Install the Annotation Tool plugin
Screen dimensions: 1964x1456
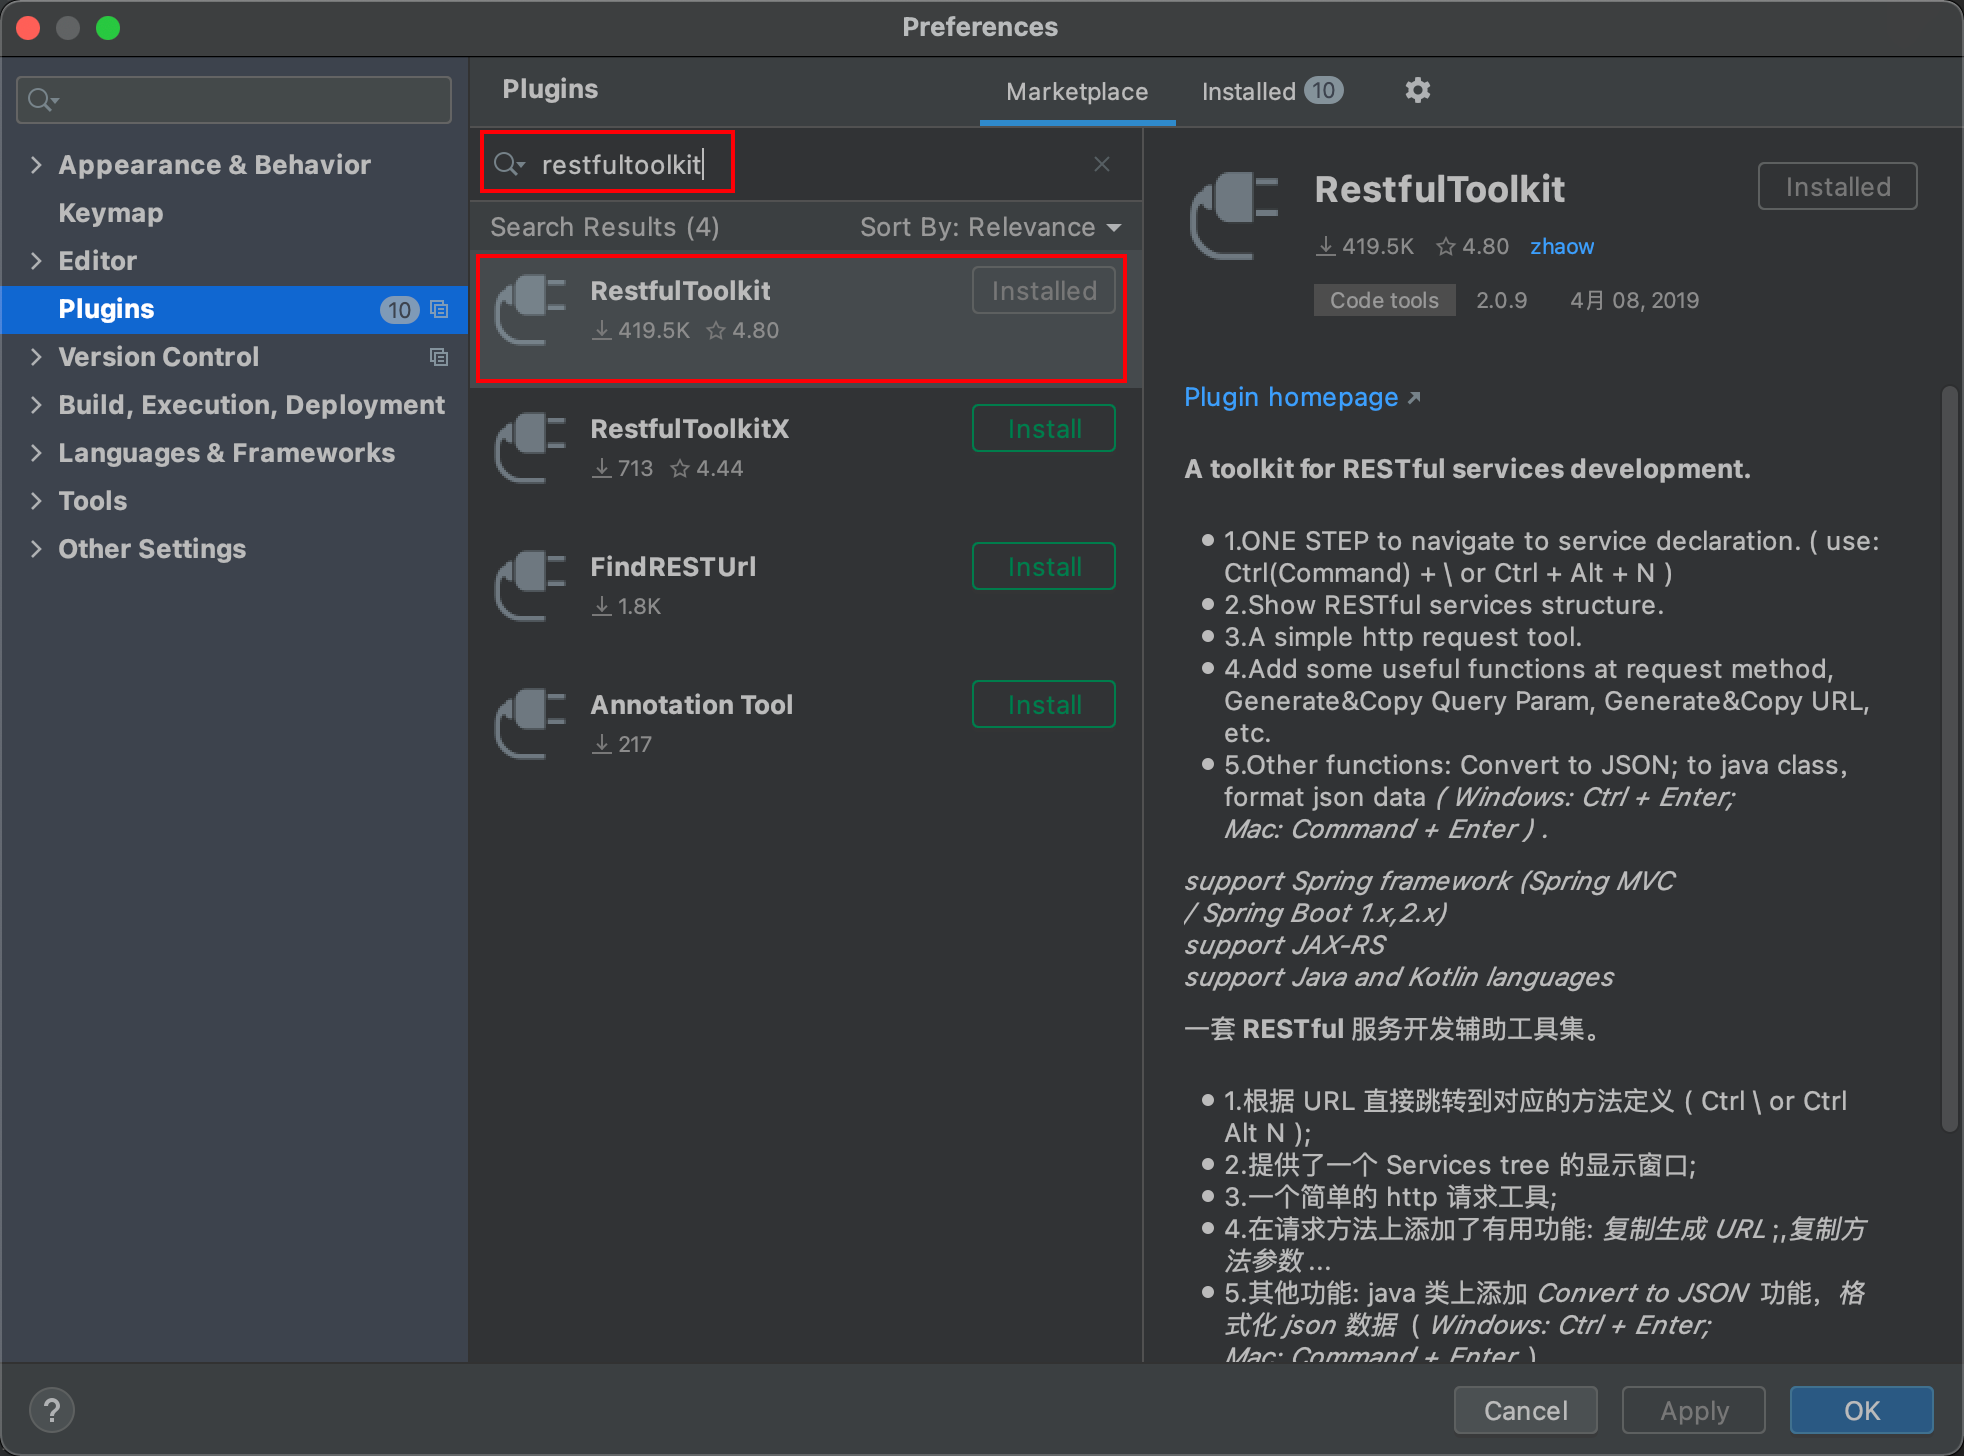(x=1044, y=705)
